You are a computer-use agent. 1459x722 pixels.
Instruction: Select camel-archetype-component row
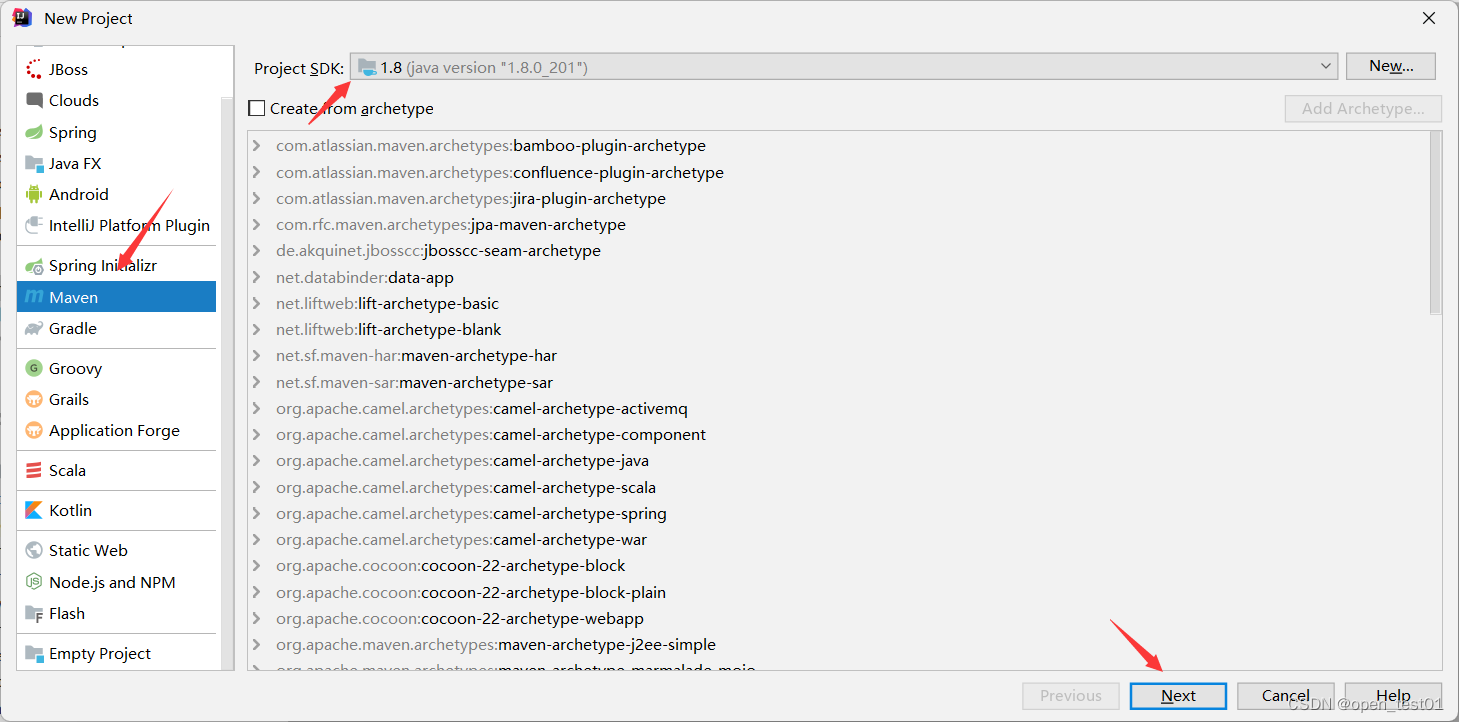point(839,435)
